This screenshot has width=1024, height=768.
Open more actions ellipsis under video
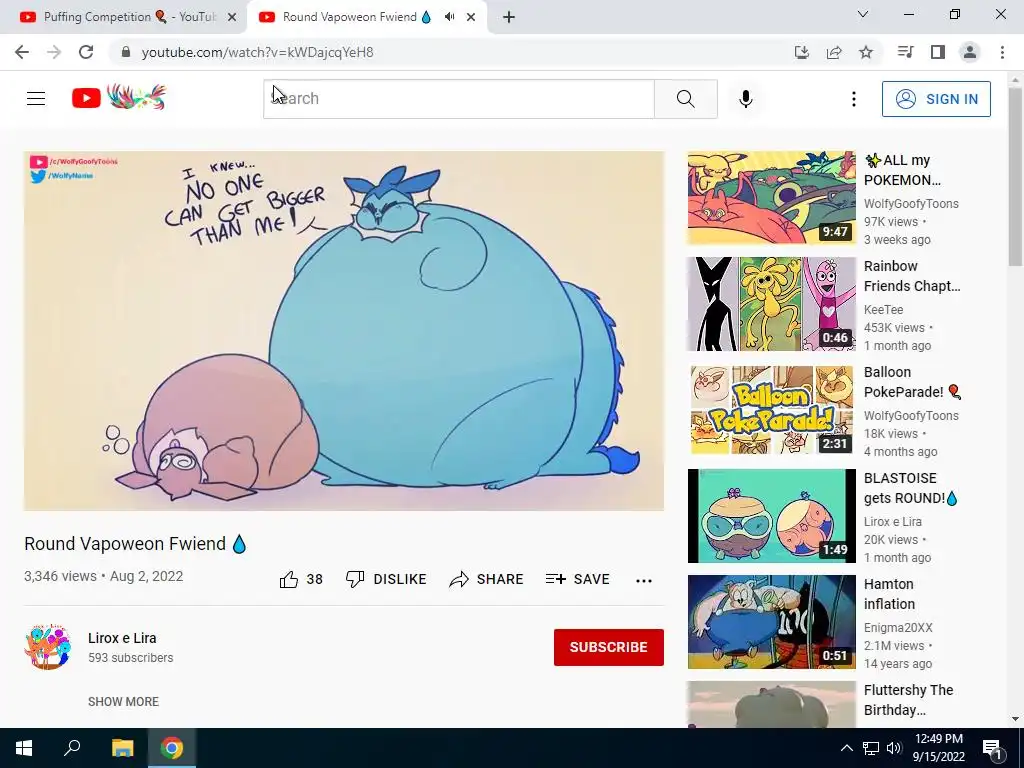pos(644,580)
